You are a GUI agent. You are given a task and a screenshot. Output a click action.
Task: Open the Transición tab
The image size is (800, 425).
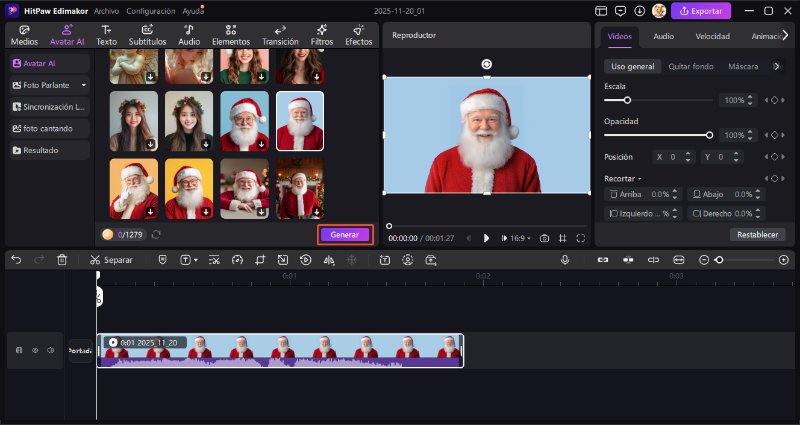coord(280,35)
